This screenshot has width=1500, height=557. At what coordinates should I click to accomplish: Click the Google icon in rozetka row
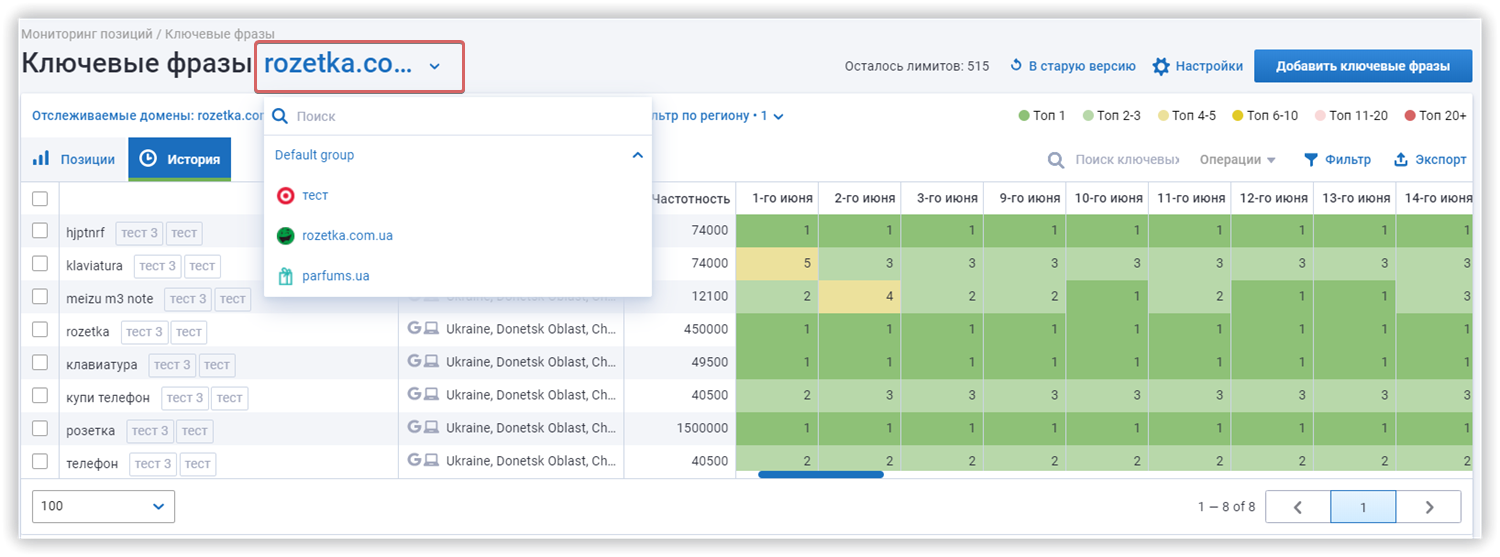coord(414,328)
